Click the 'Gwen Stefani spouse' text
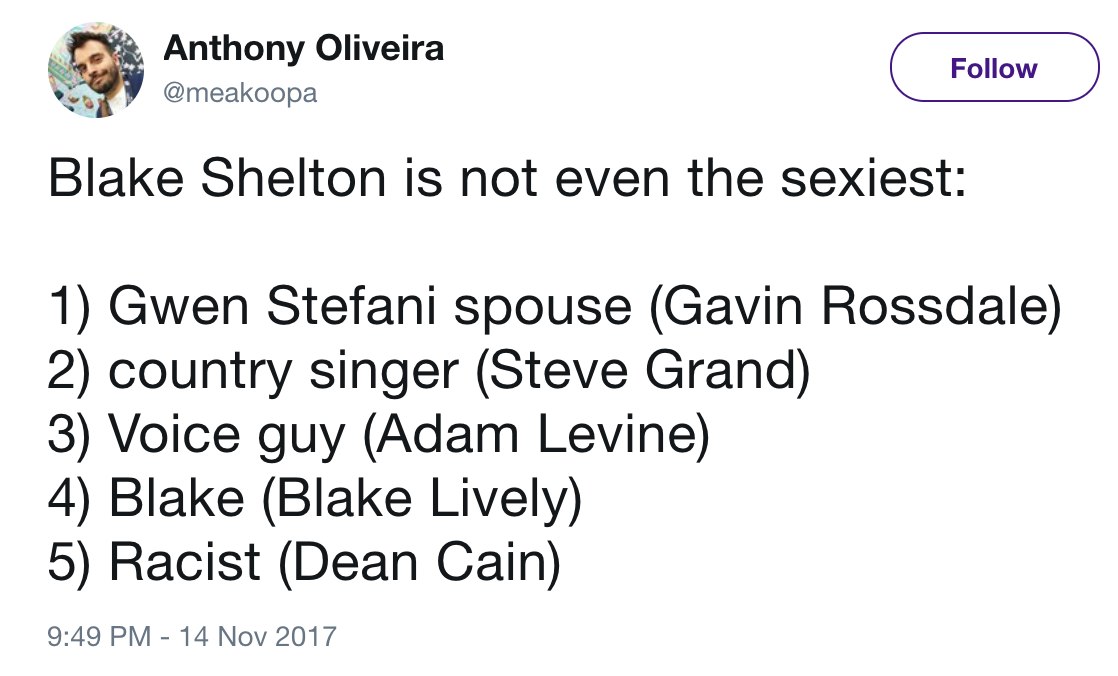Image resolution: width=1118 pixels, height=676 pixels. (x=369, y=307)
